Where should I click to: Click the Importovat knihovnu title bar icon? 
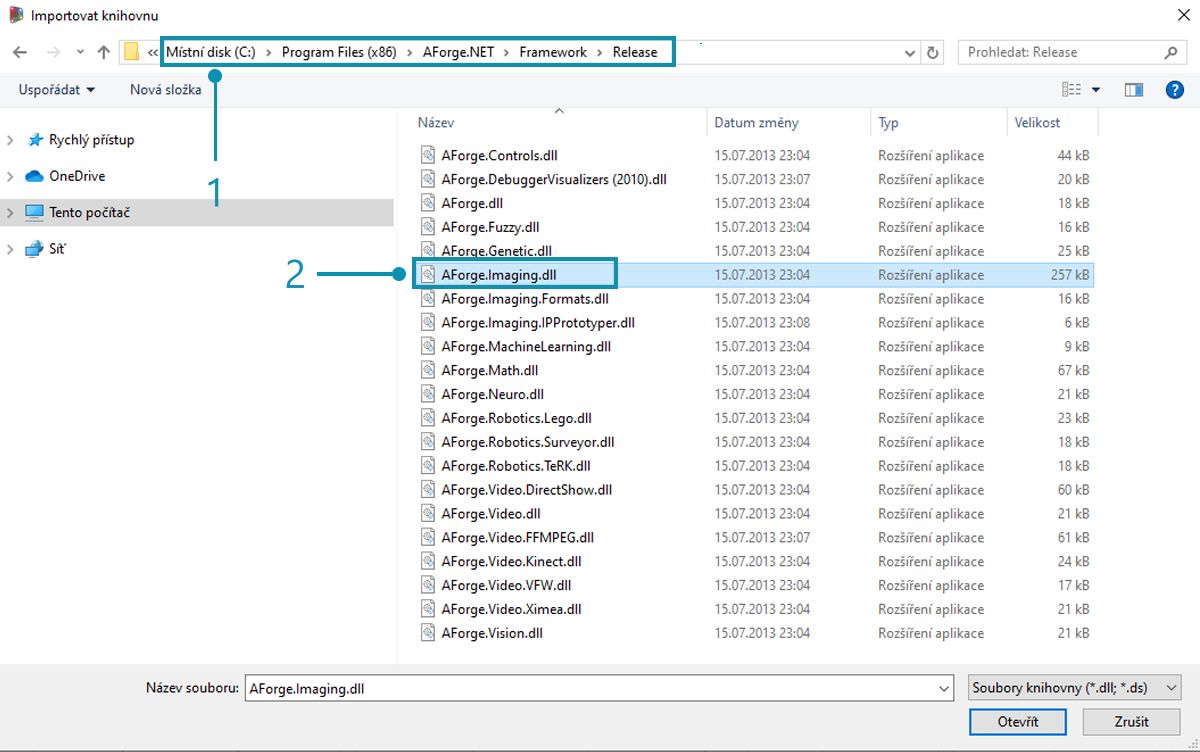point(15,16)
